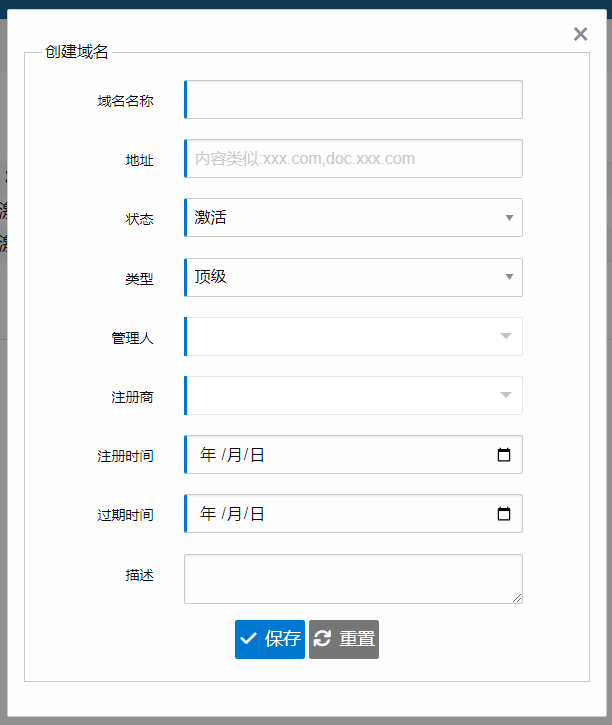Close the 创建域名 dialog with the X
This screenshot has height=725, width=612.
tap(580, 34)
